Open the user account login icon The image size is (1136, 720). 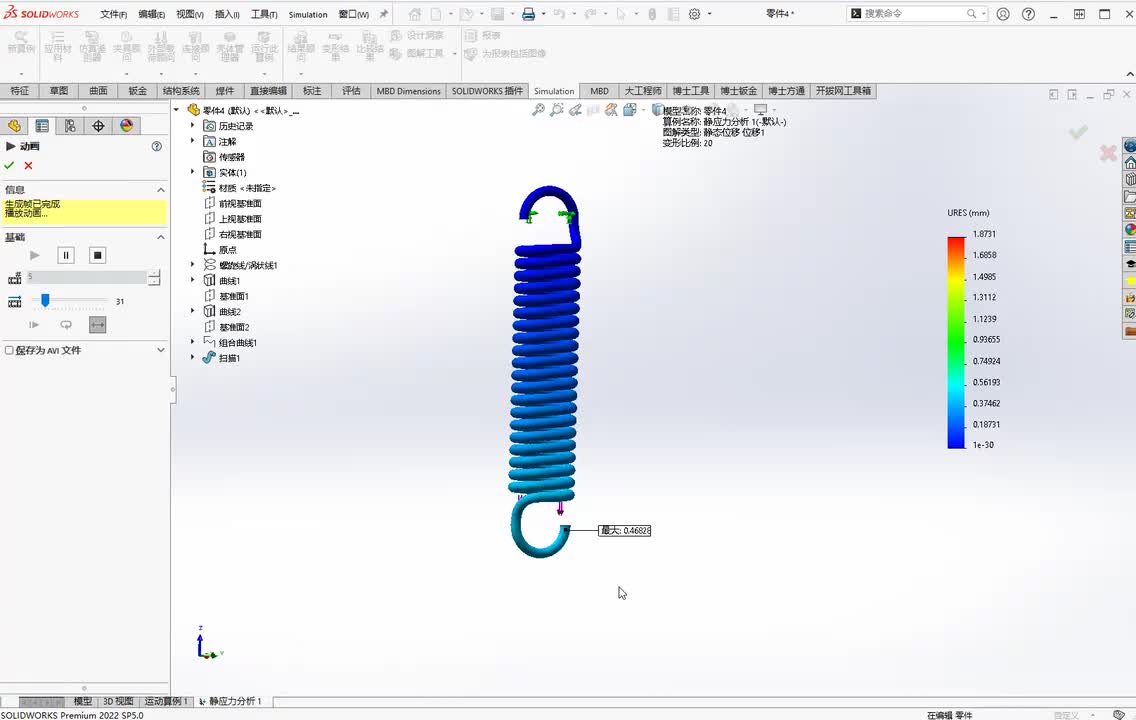[x=1003, y=14]
